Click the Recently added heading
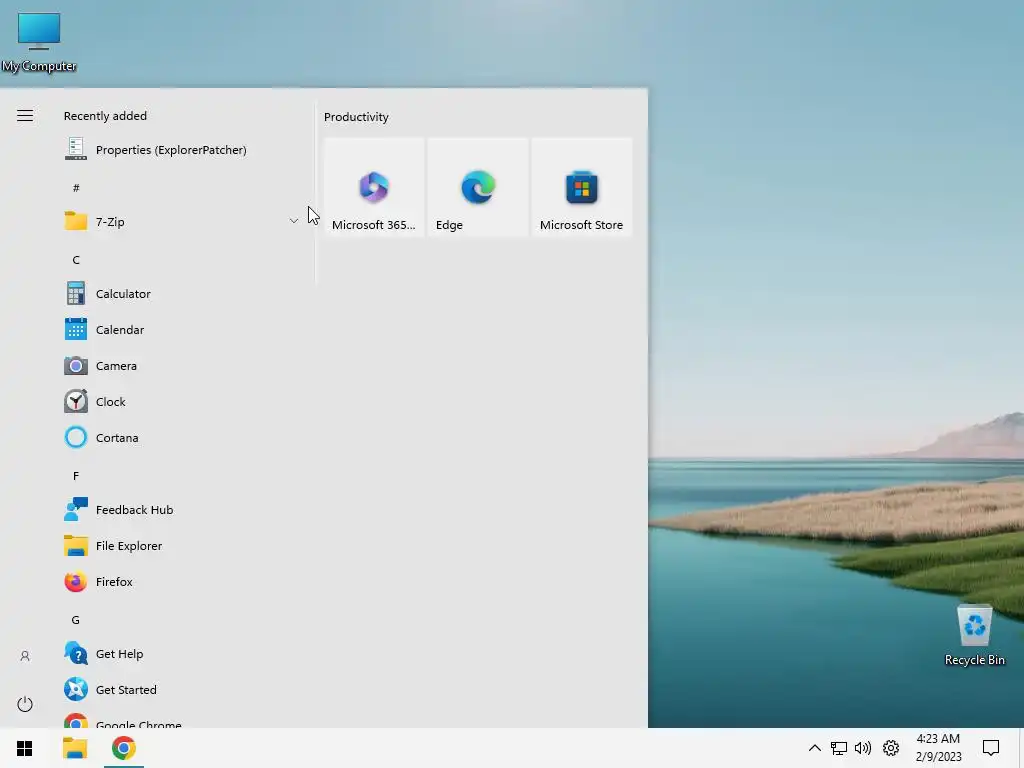The width and height of the screenshot is (1024, 768). (x=105, y=116)
